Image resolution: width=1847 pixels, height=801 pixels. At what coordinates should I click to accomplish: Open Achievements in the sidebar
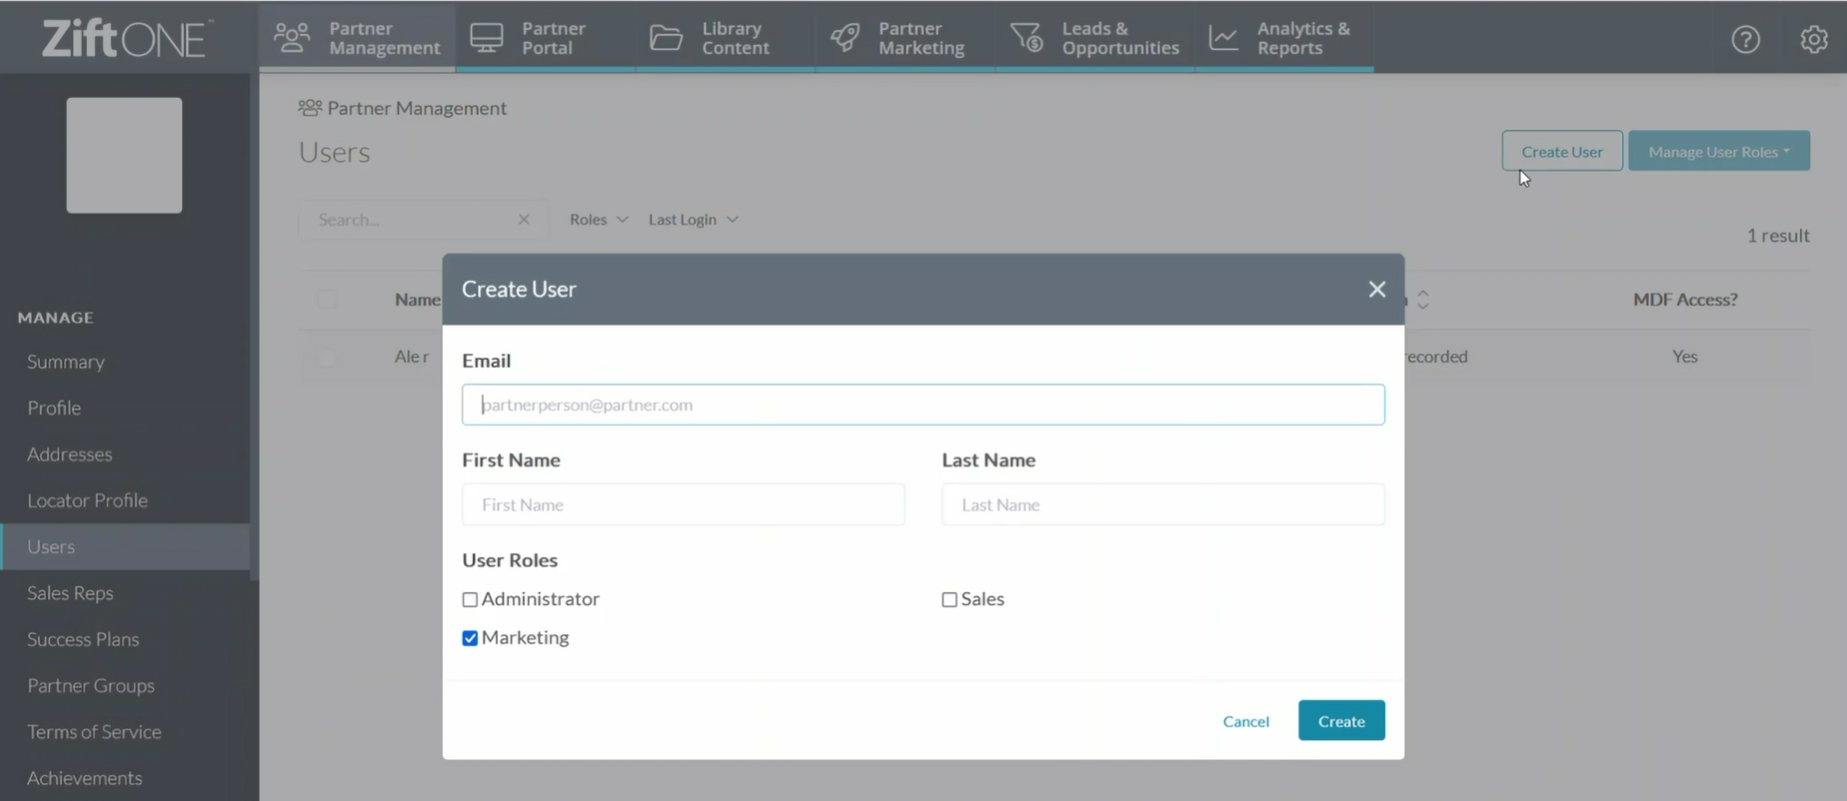pos(85,778)
